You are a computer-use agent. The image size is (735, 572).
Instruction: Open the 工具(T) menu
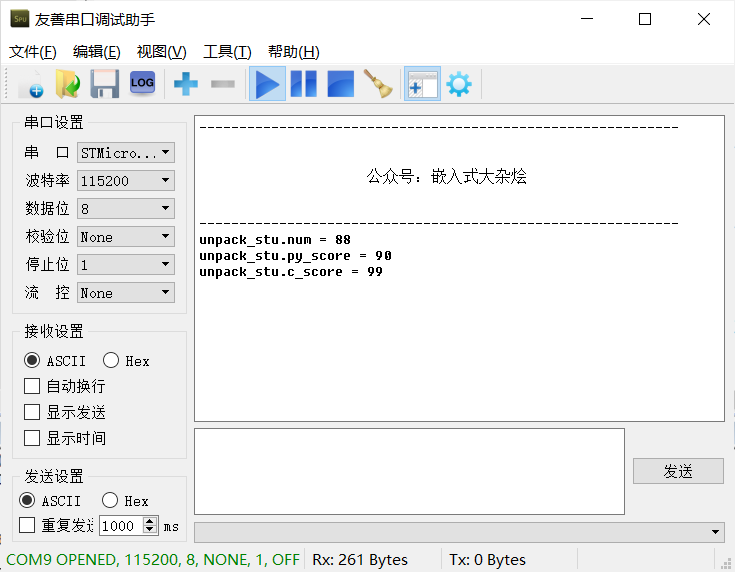click(x=227, y=52)
